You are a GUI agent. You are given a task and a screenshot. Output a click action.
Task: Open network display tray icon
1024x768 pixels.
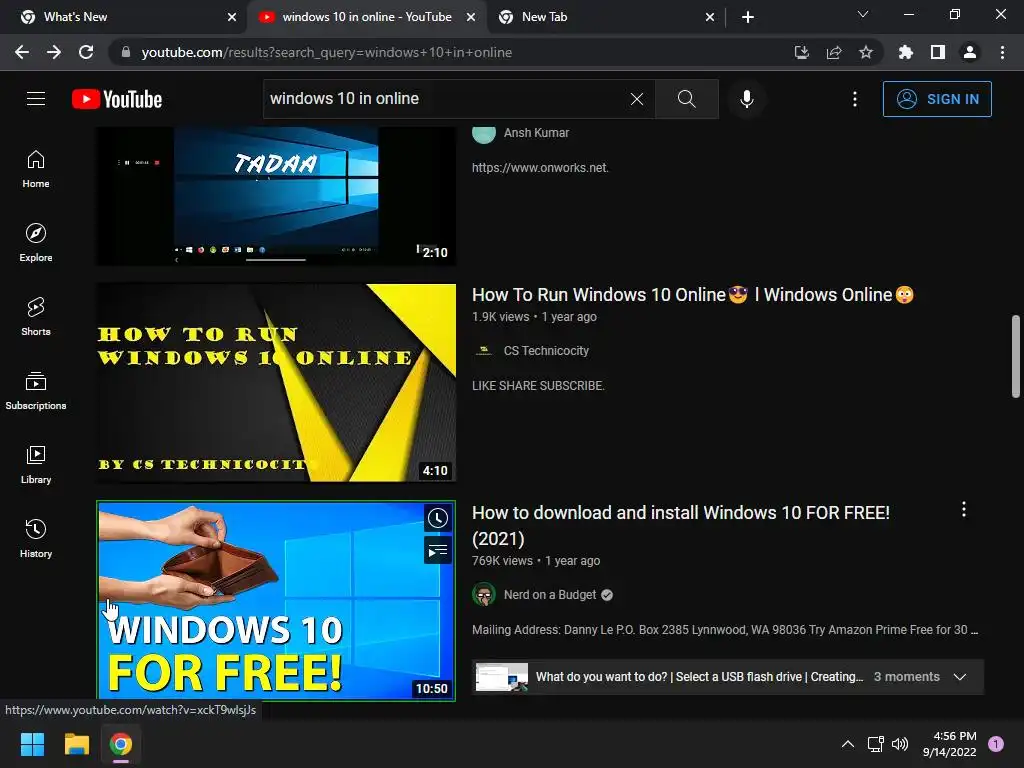tap(875, 744)
